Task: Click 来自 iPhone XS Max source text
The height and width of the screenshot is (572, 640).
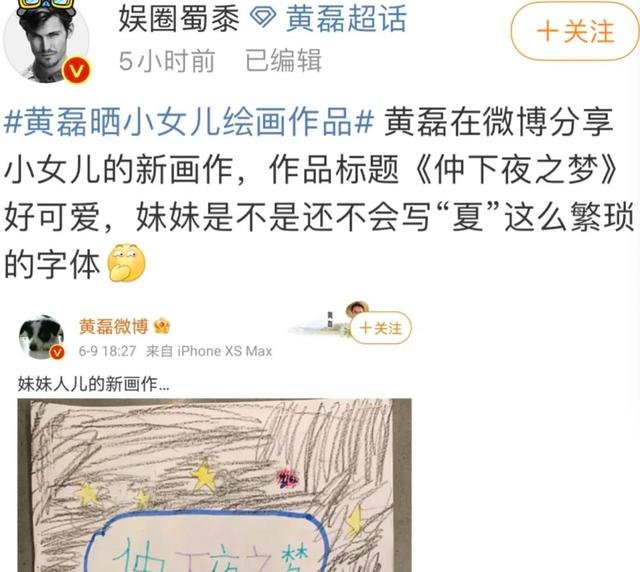Action: pyautogui.click(x=209, y=351)
